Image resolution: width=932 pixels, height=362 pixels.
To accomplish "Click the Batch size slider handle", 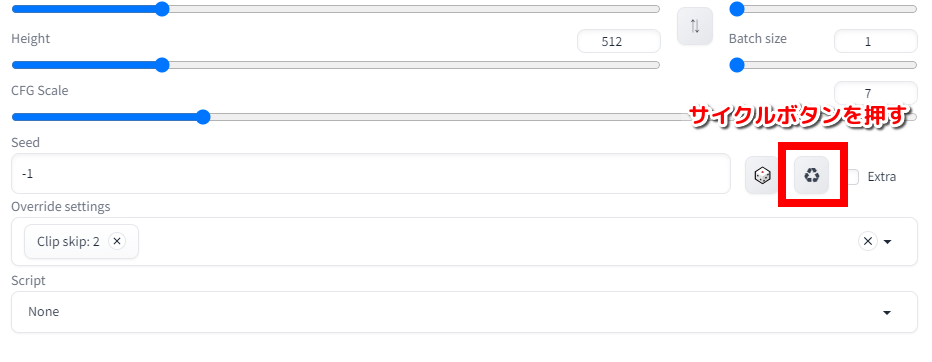I will point(737,65).
